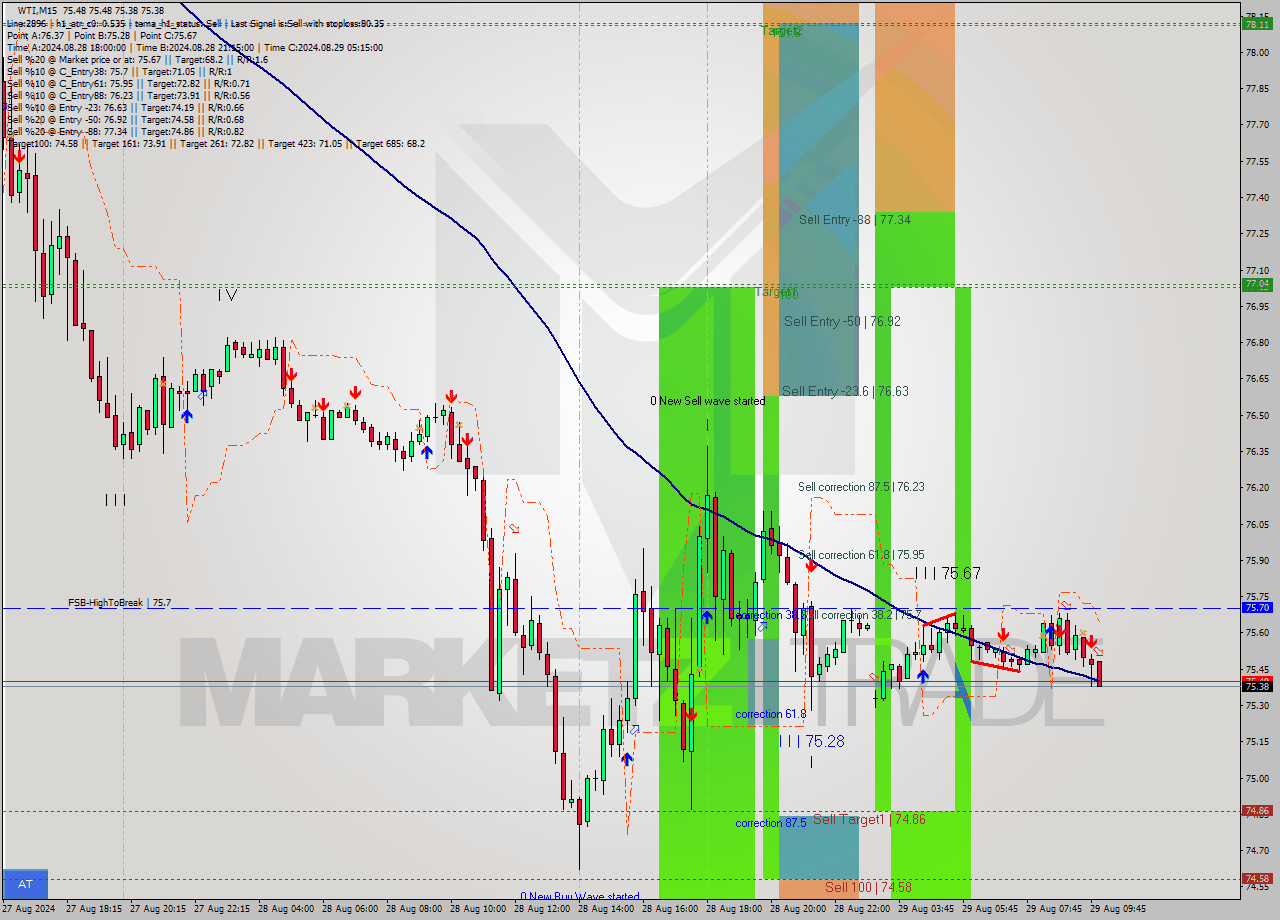Click the 77.85 price axis value

pos(1256,89)
